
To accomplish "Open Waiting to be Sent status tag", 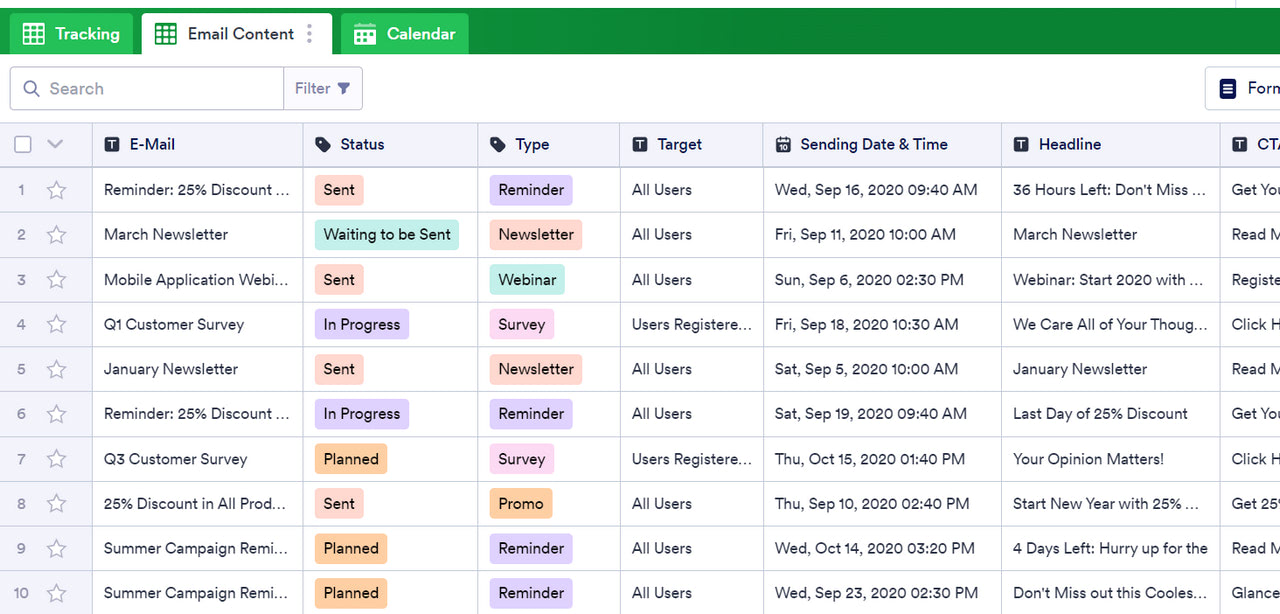I will pos(387,235).
